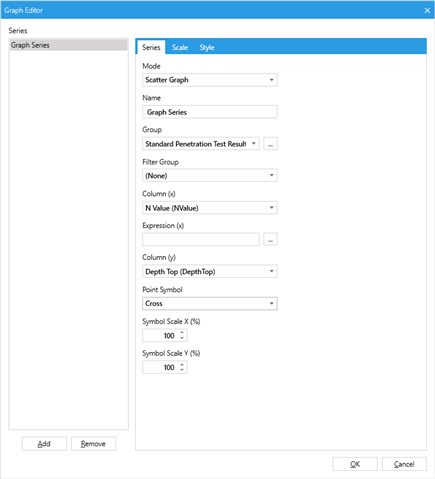Click the Name text field
Image resolution: width=435 pixels, height=479 pixels.
point(210,112)
